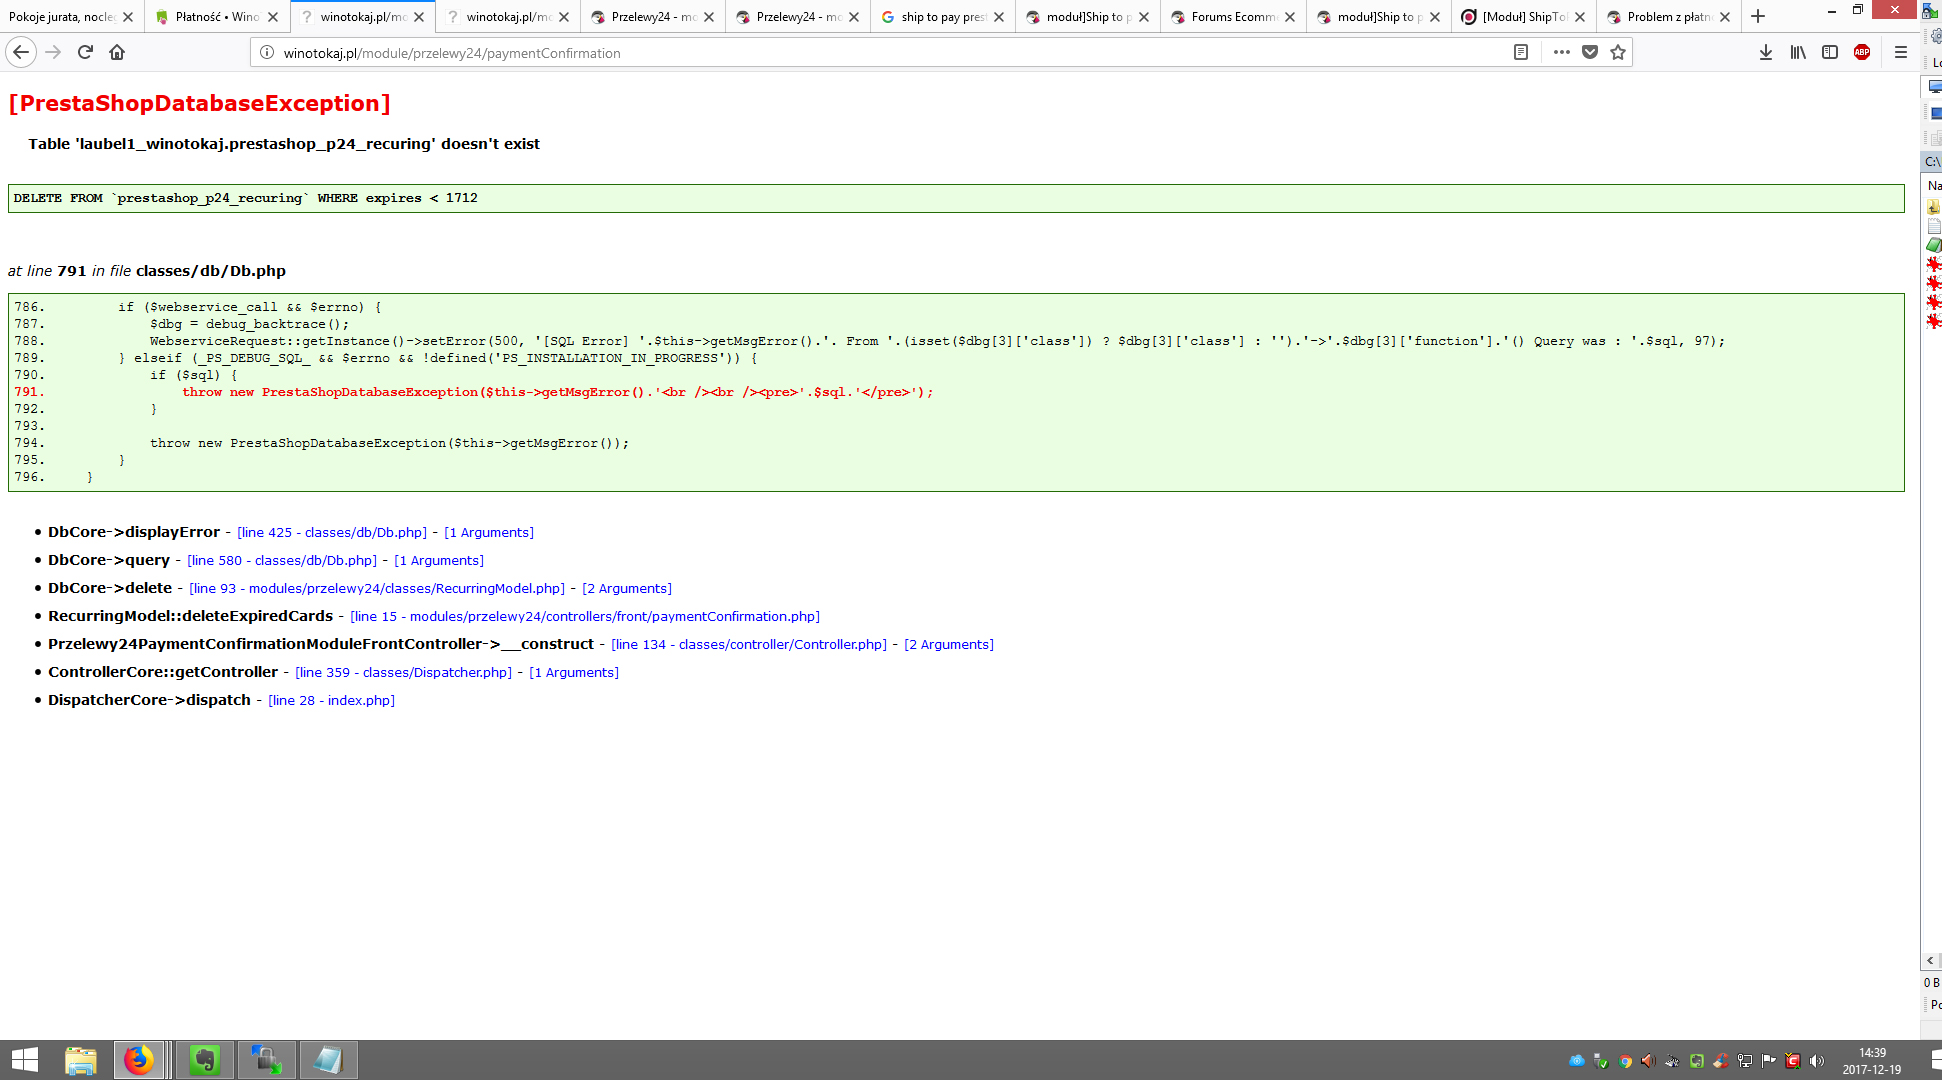Bookmark this page with star icon
1942x1080 pixels.
(1618, 52)
